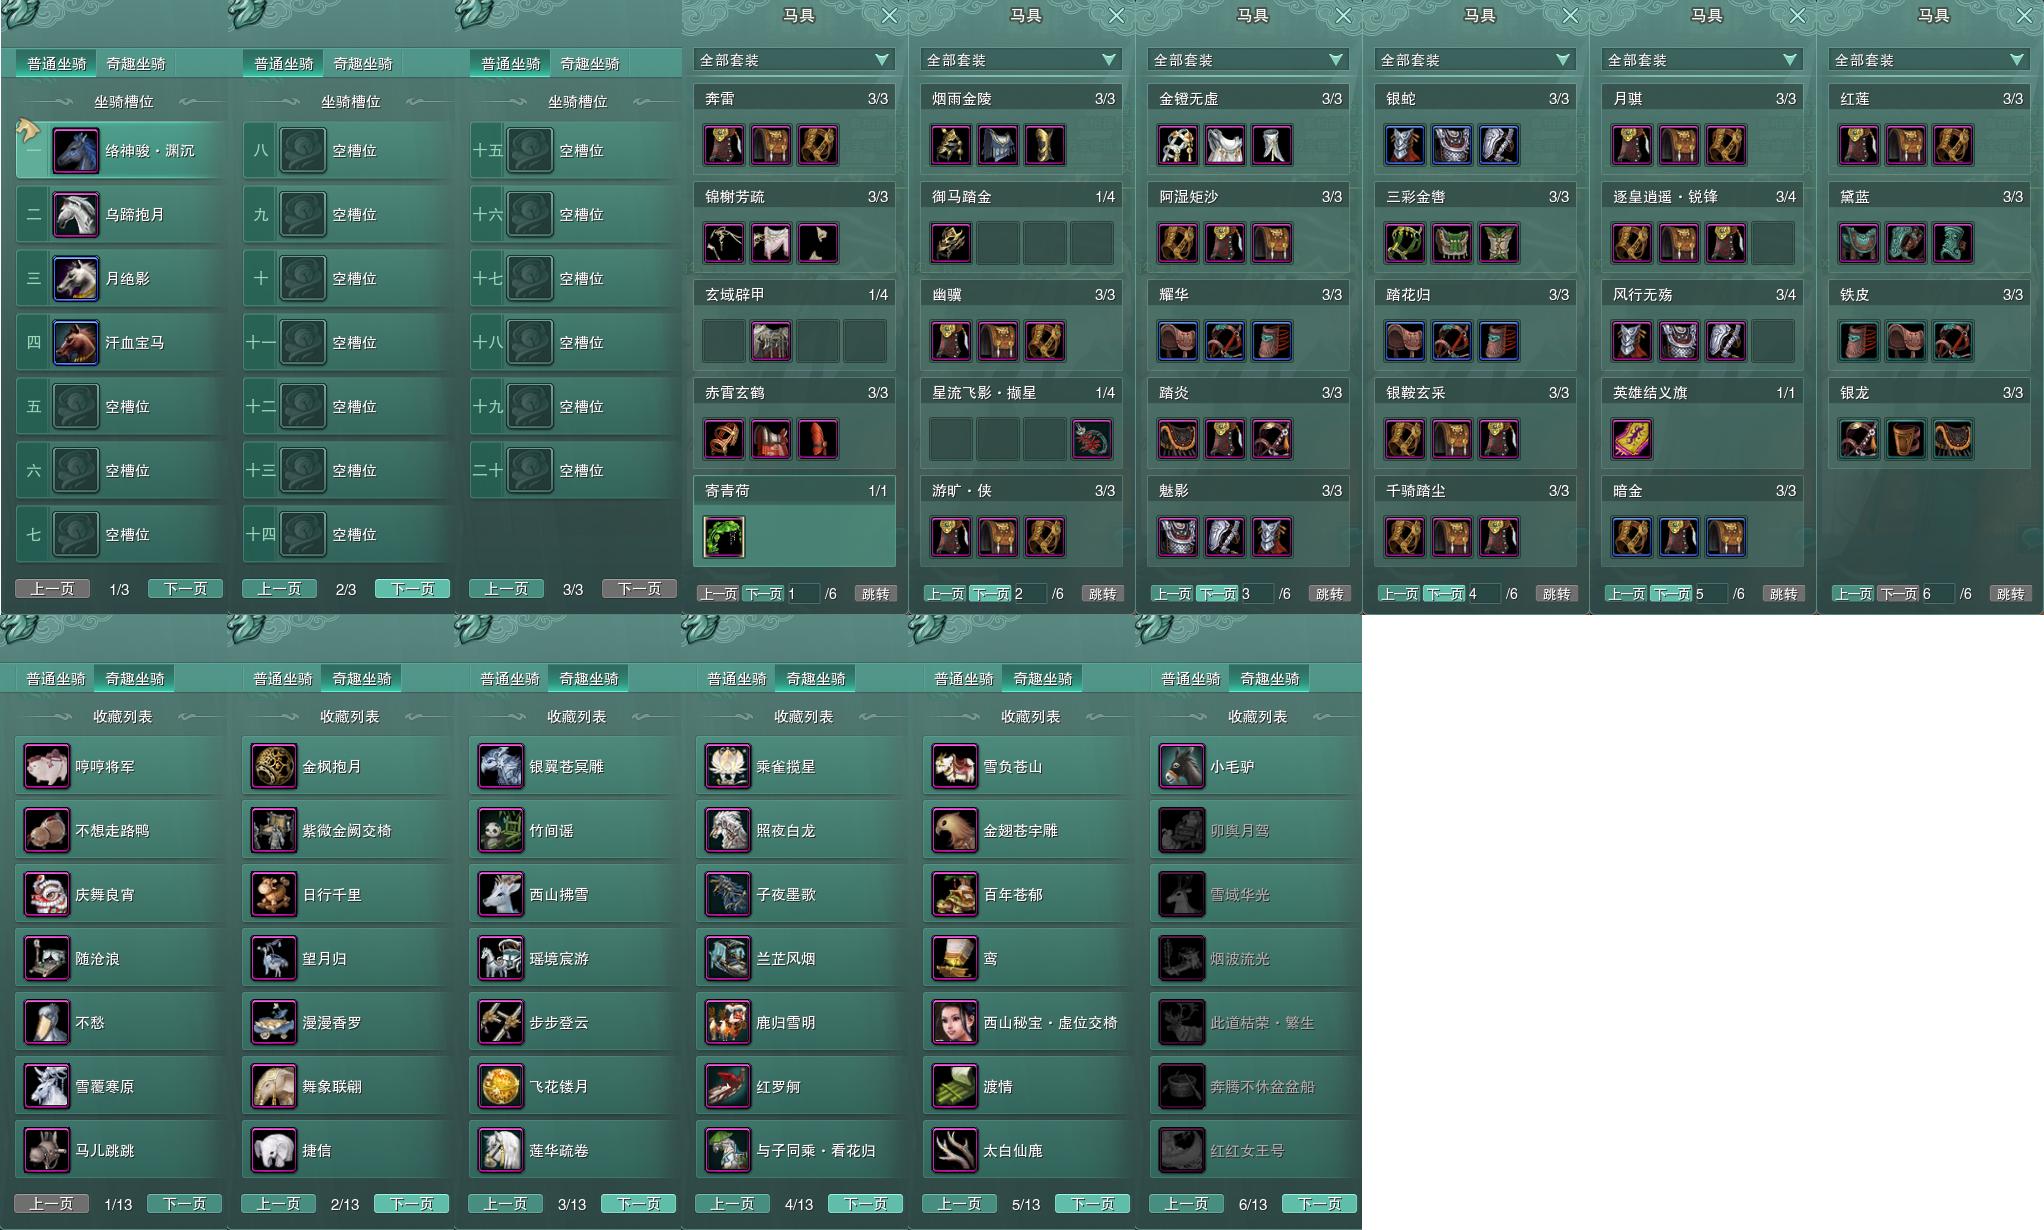Image resolution: width=2044 pixels, height=1230 pixels.
Task: Click the 英雄结义旗 flag icon
Action: (1632, 439)
